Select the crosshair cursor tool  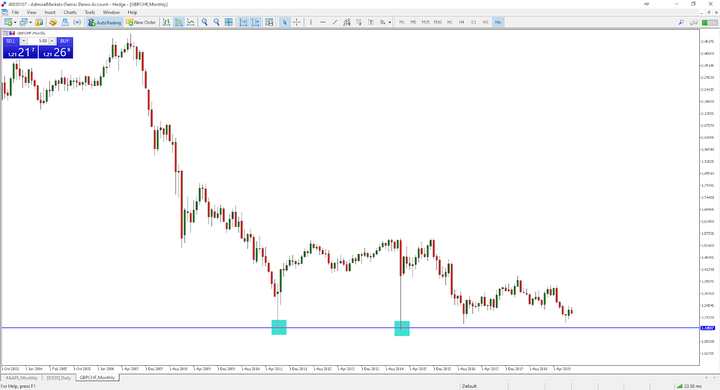point(297,22)
